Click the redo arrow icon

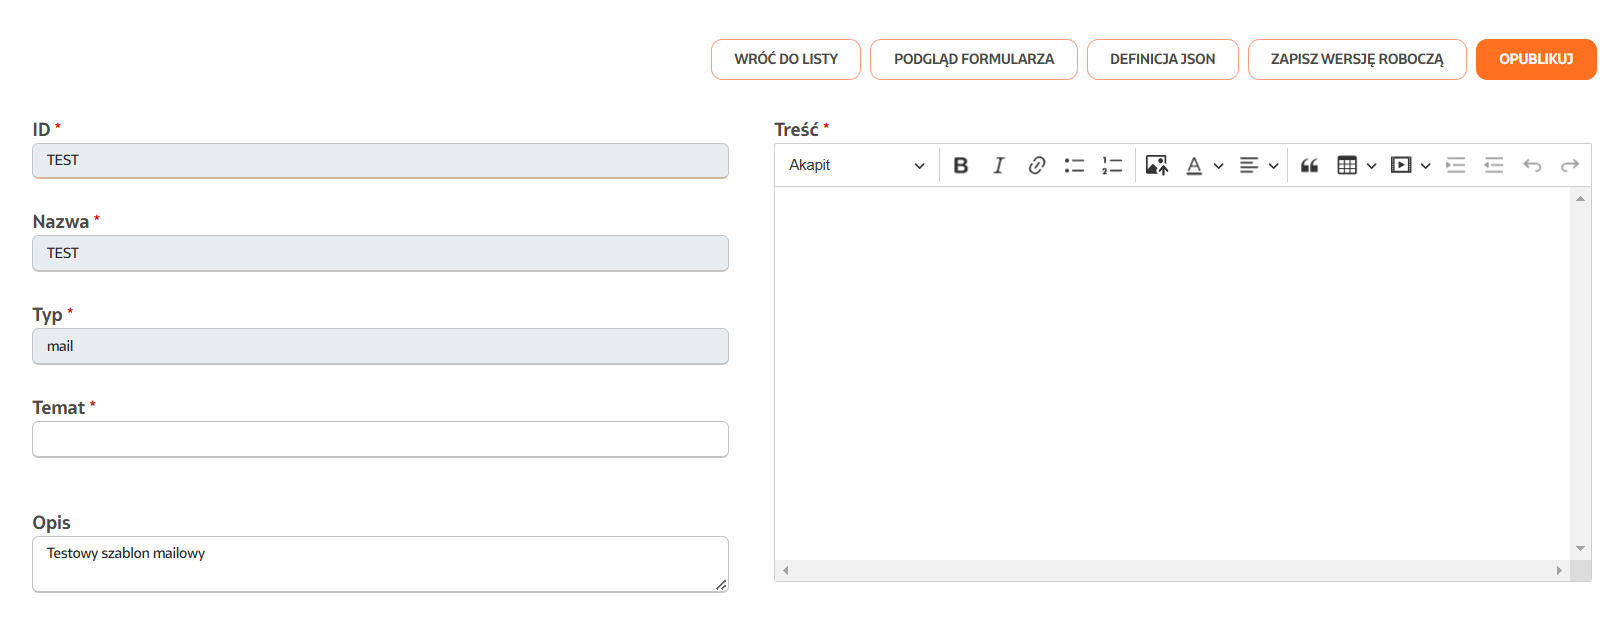pyautogui.click(x=1570, y=166)
